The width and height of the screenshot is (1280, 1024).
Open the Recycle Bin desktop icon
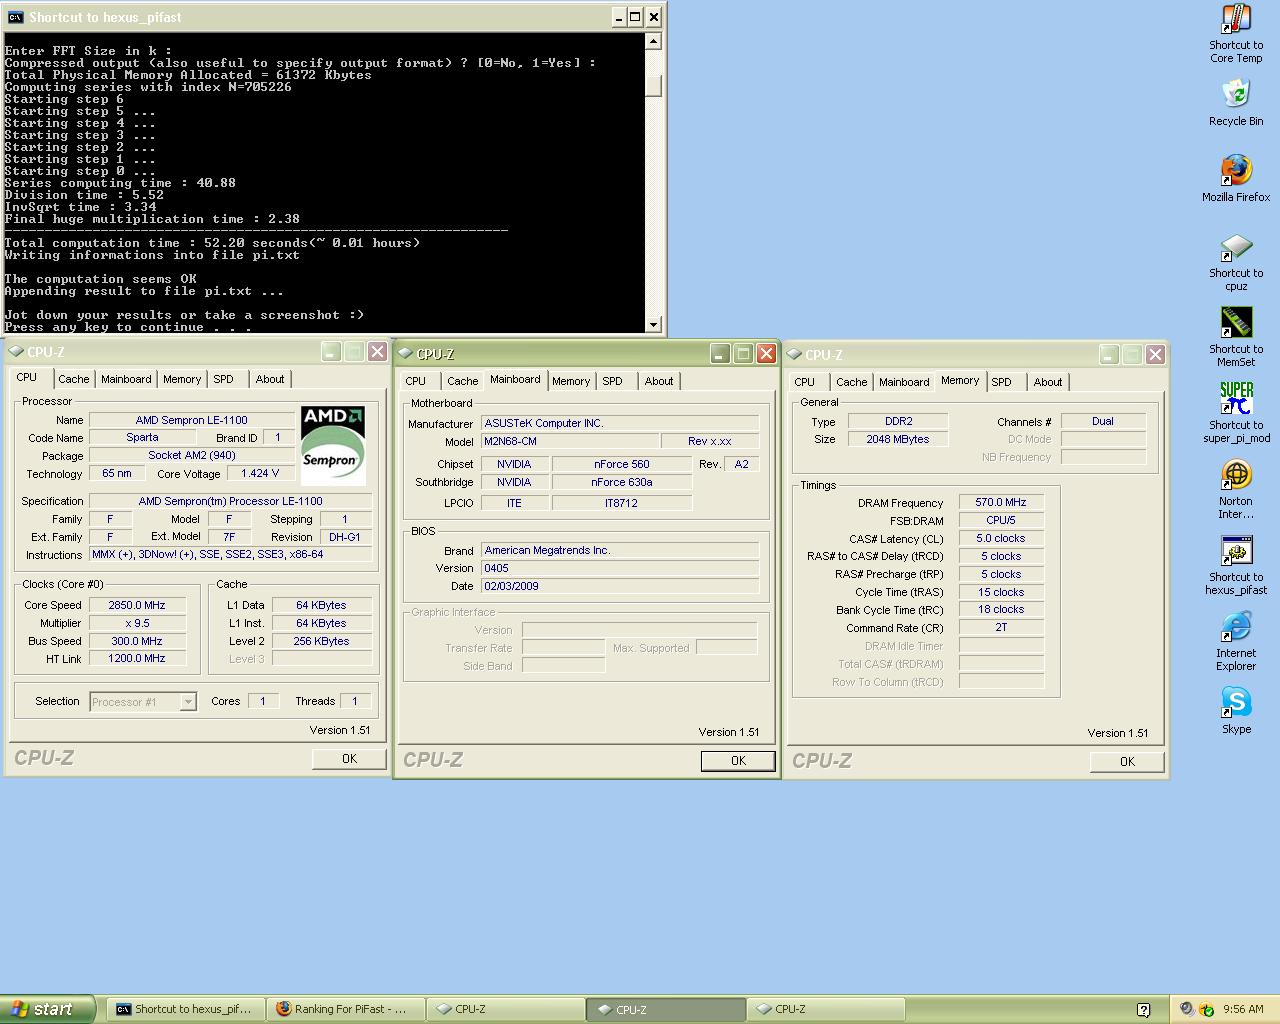1236,103
